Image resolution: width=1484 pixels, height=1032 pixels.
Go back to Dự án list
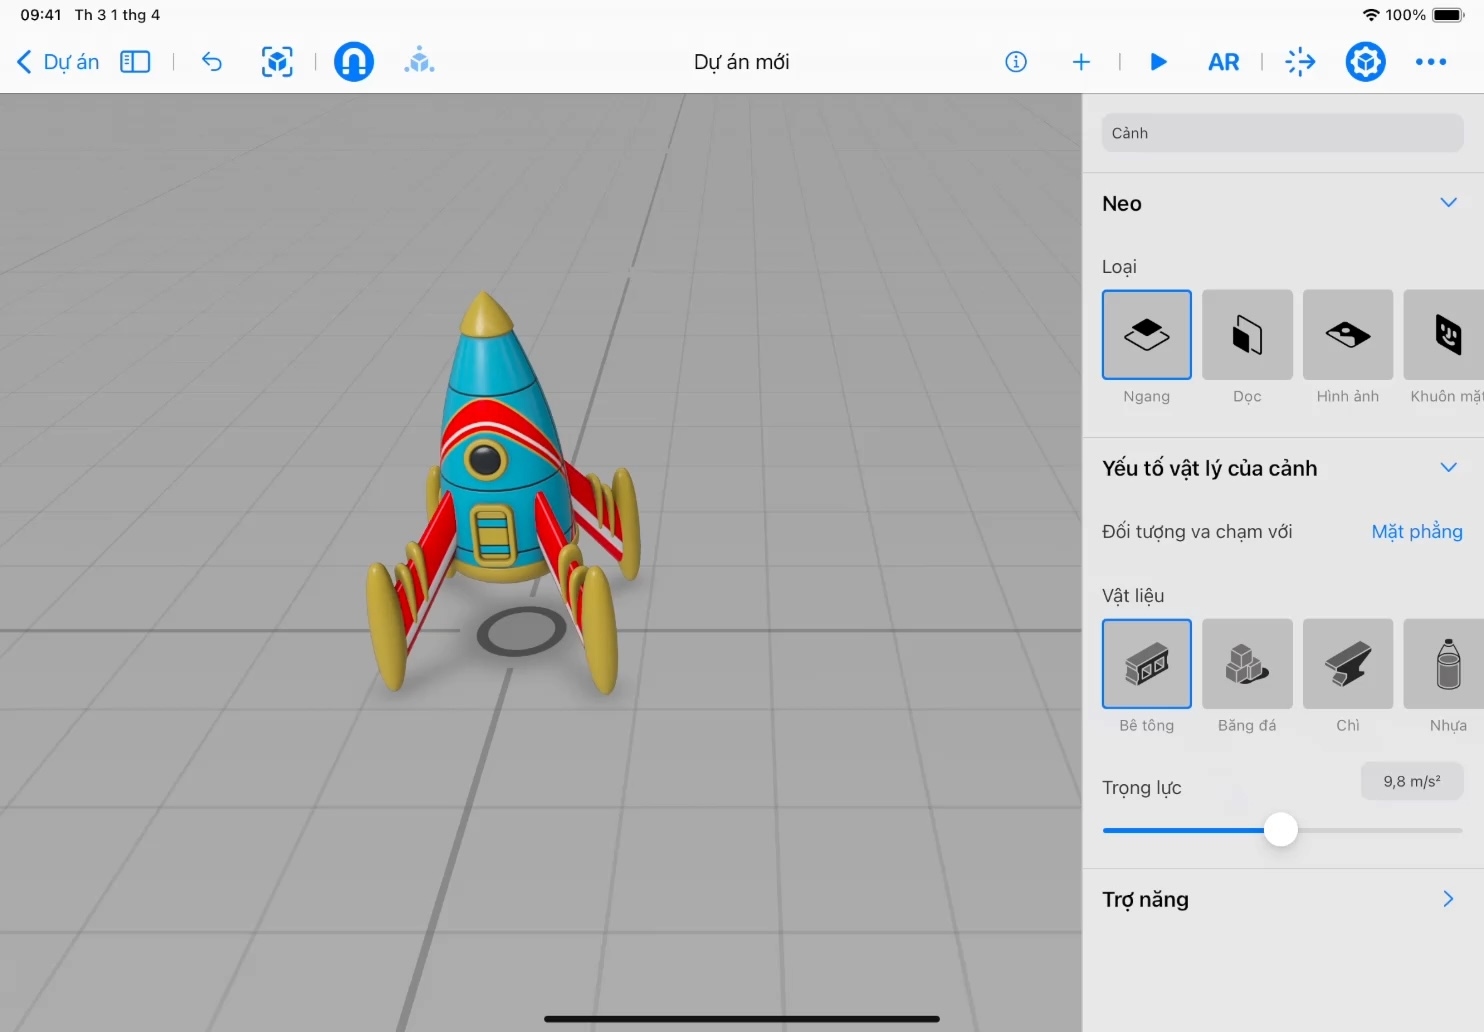tap(58, 62)
